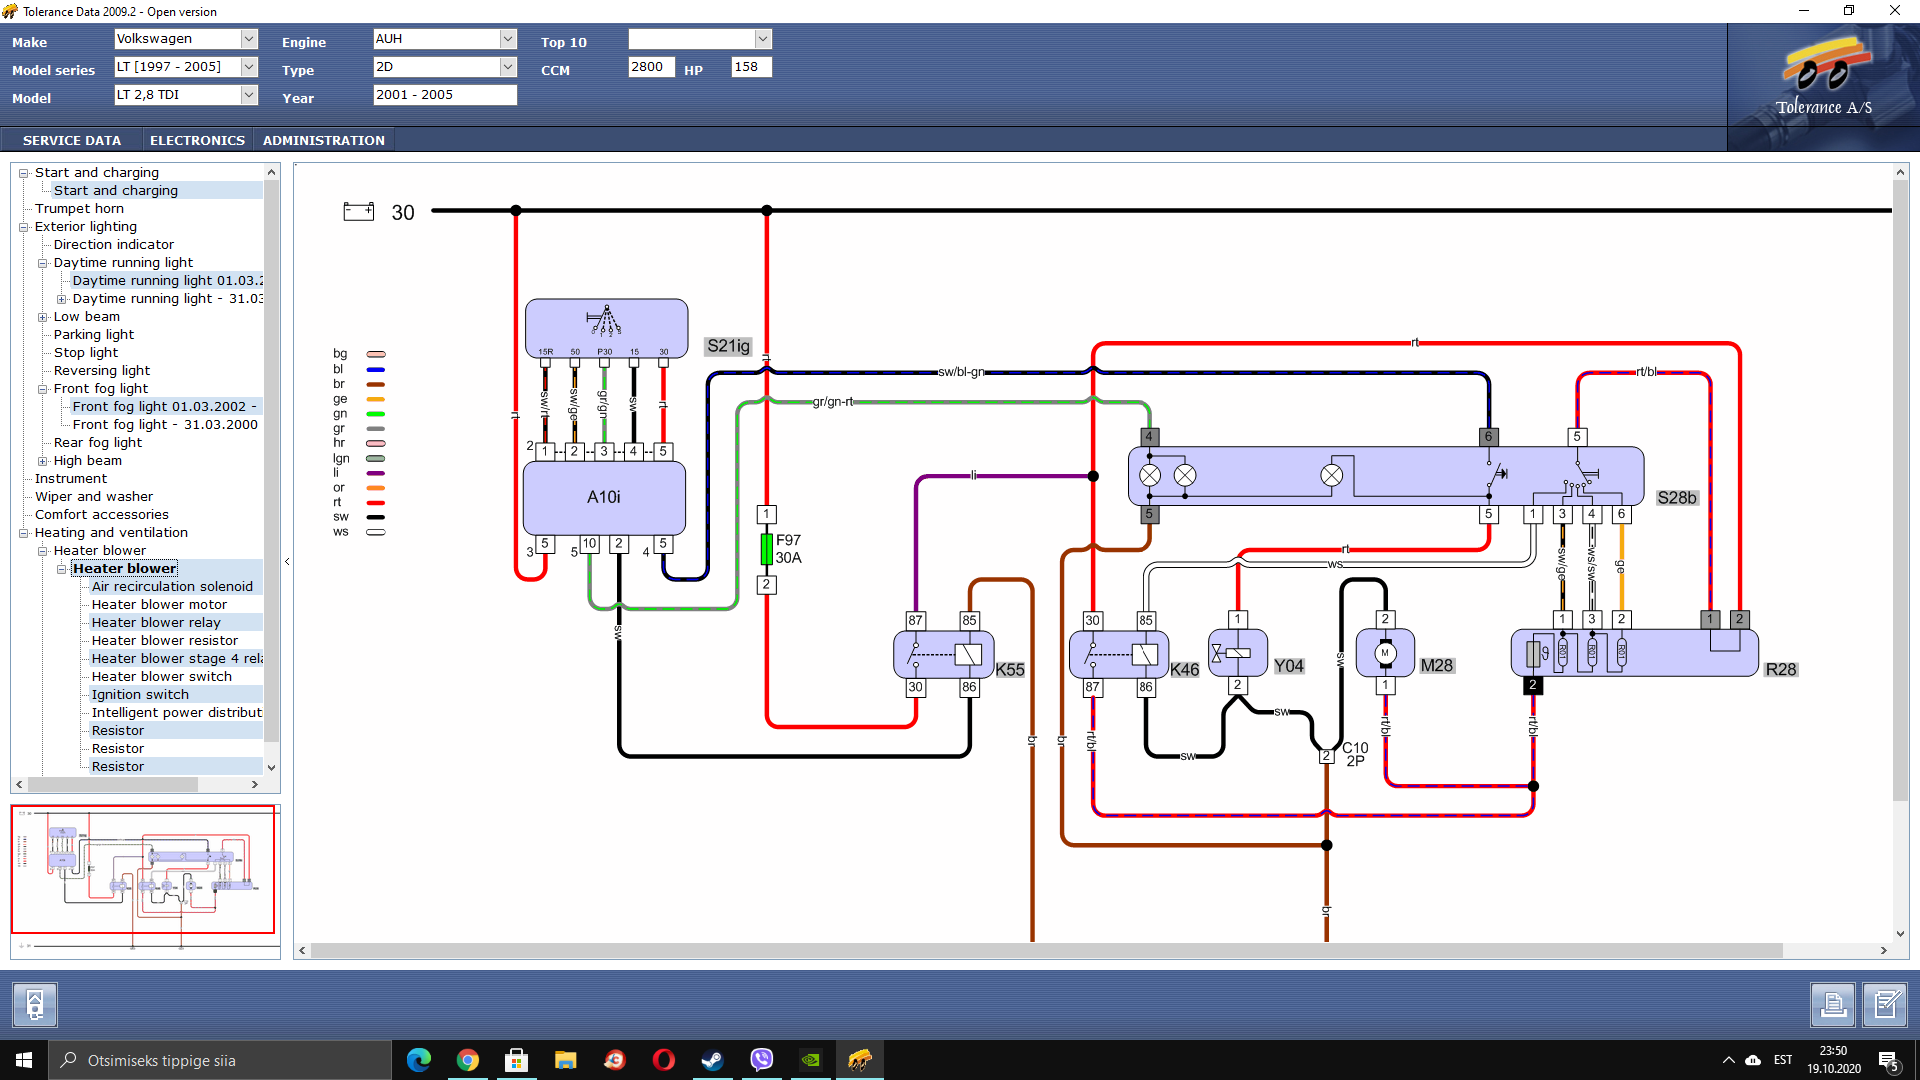The height and width of the screenshot is (1080, 1920).
Task: Click the red rt color legend swatch
Action: click(376, 503)
